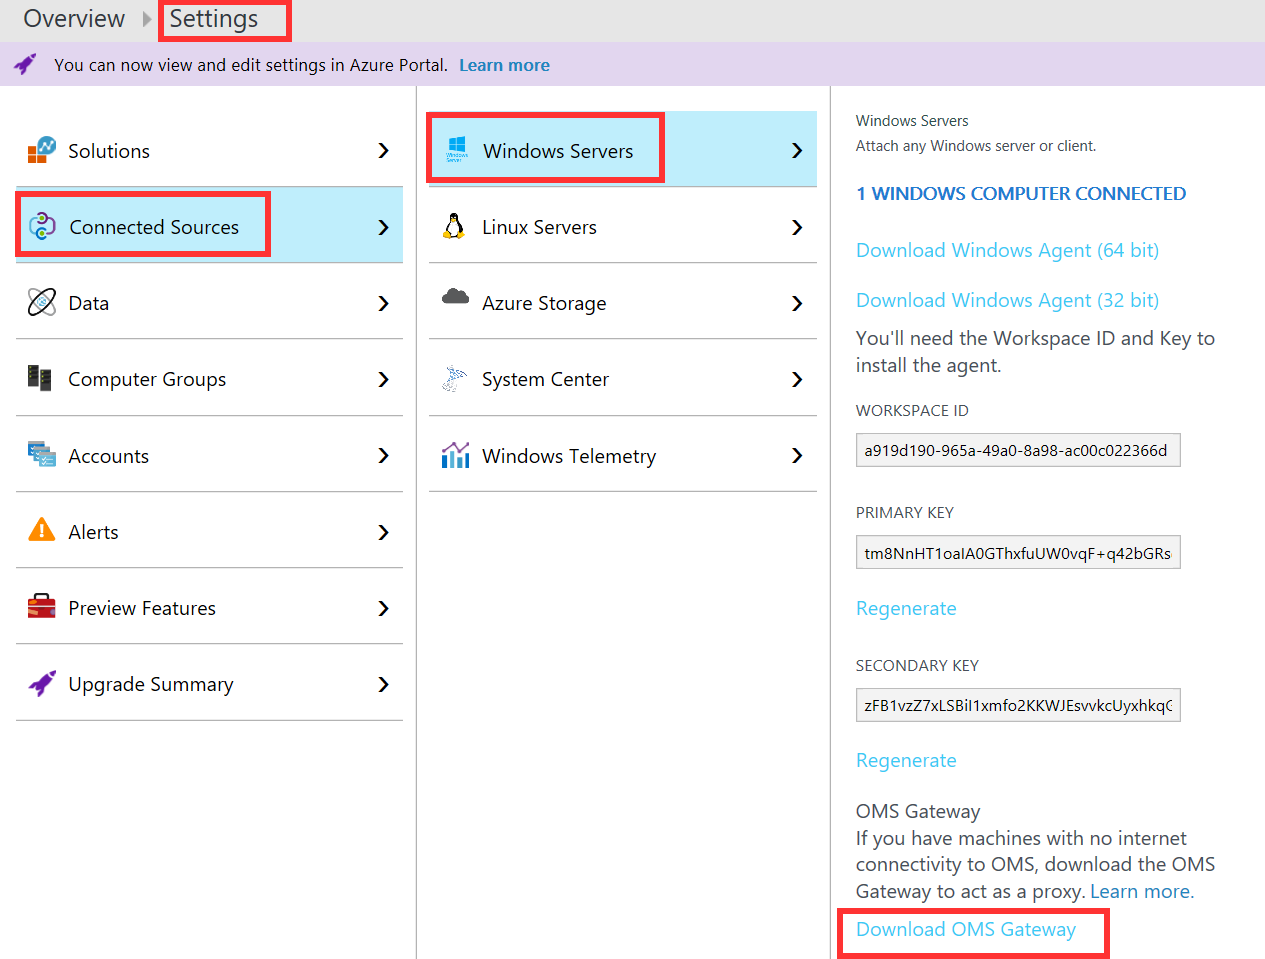The width and height of the screenshot is (1265, 959).
Task: Open the Data settings section
Action: (209, 302)
